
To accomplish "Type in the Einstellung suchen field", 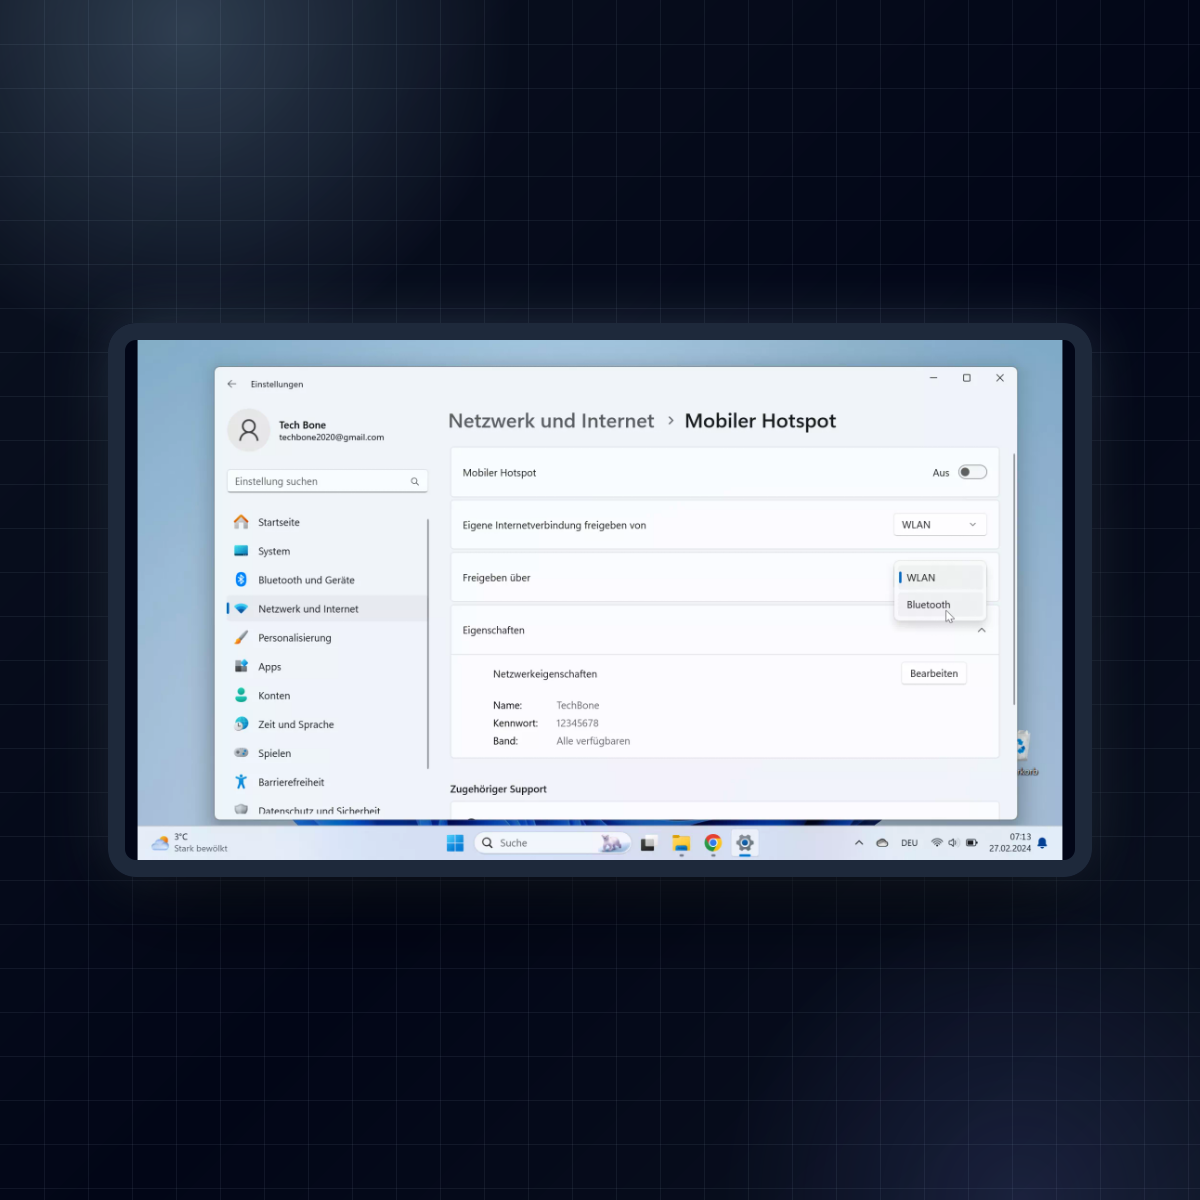I will click(327, 482).
